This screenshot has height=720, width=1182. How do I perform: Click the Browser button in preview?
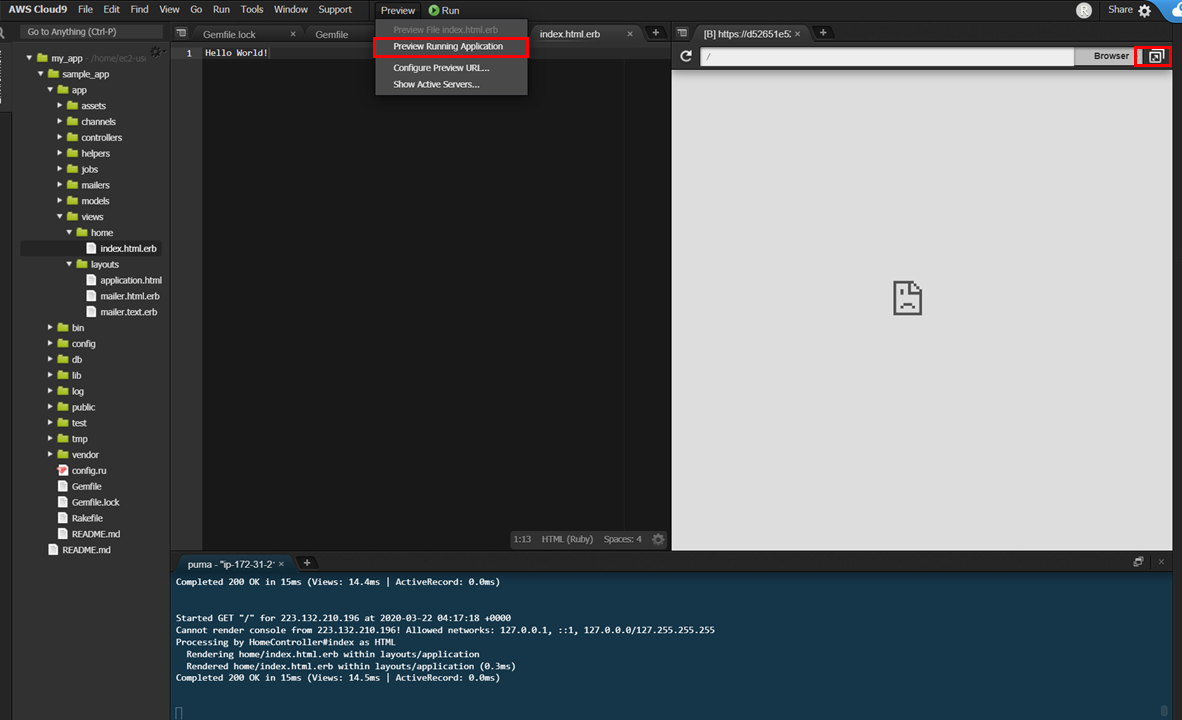click(x=1110, y=56)
